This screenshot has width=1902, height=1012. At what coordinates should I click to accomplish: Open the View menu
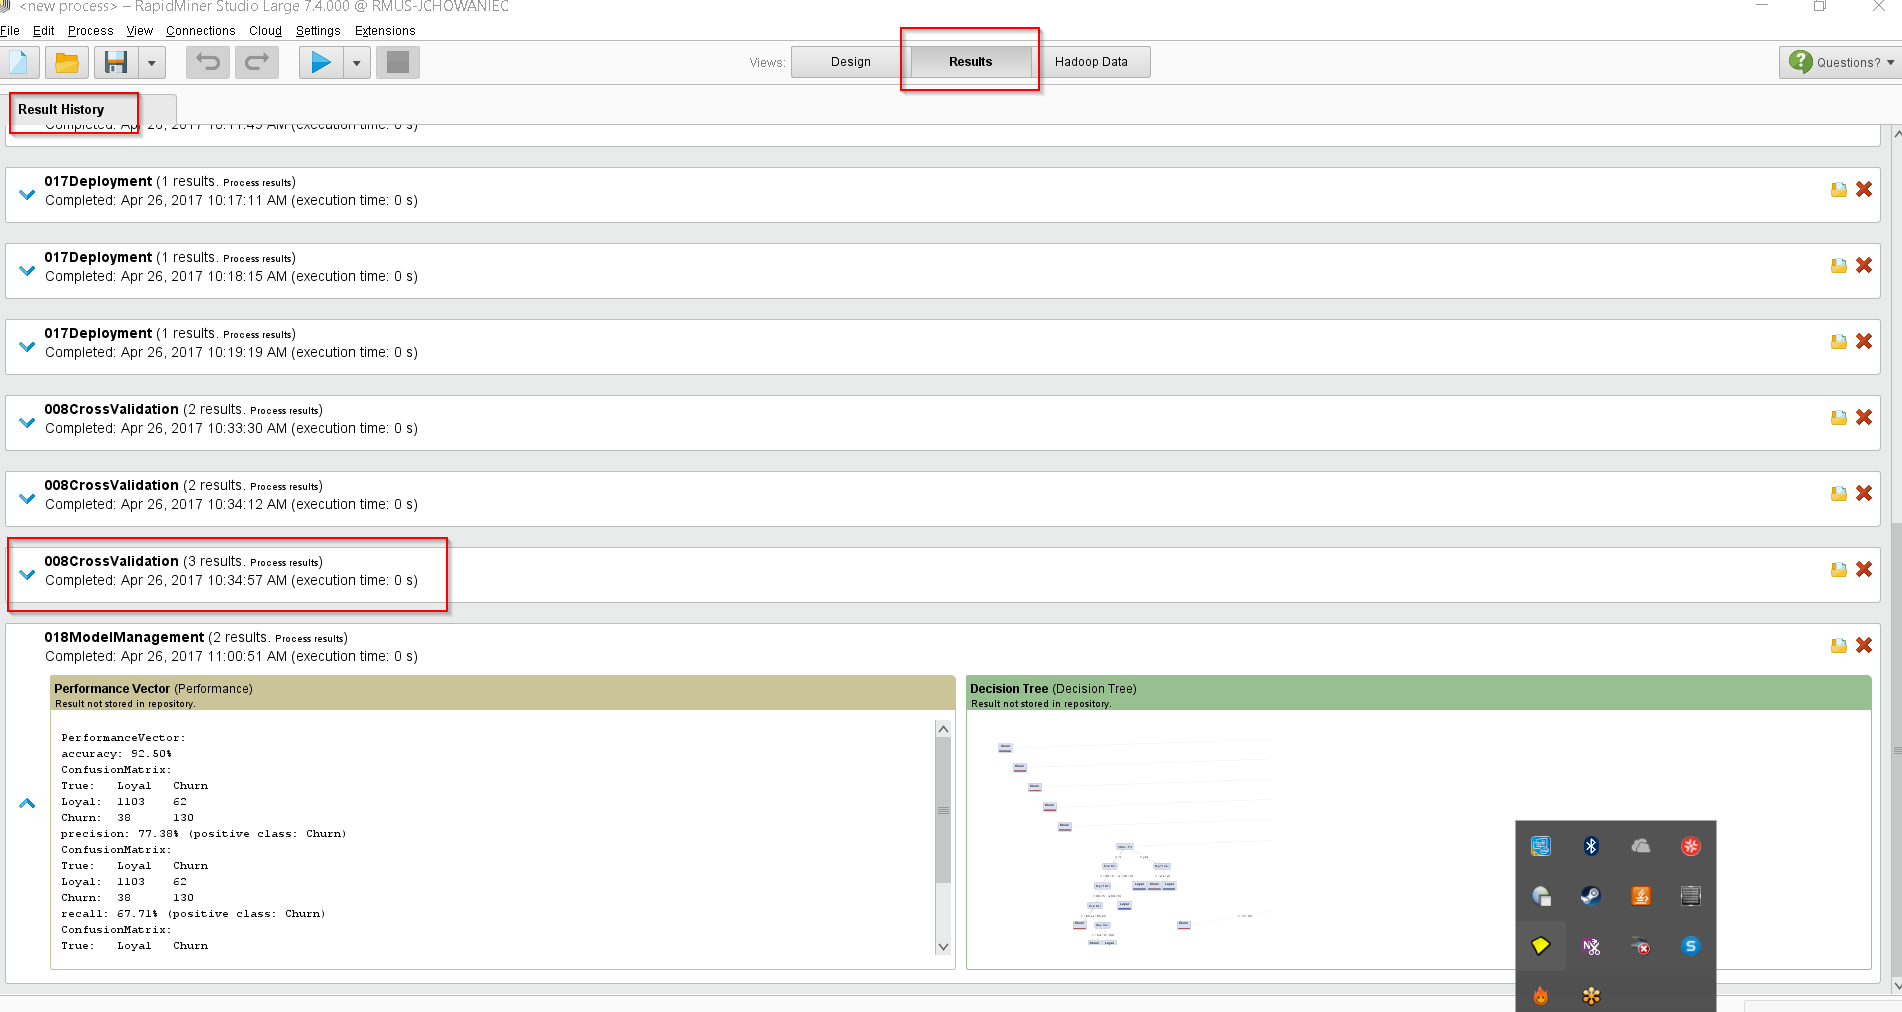[140, 31]
